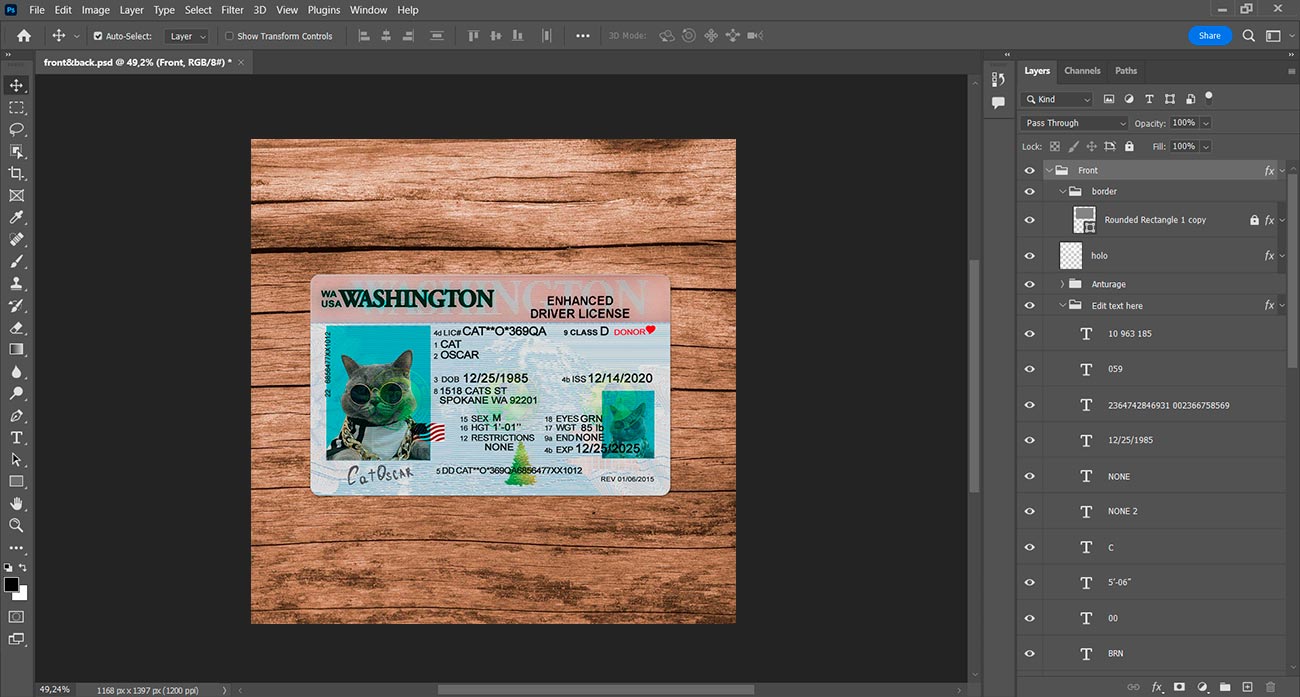This screenshot has height=697, width=1300.
Task: Activate the Brush tool
Action: (17, 261)
